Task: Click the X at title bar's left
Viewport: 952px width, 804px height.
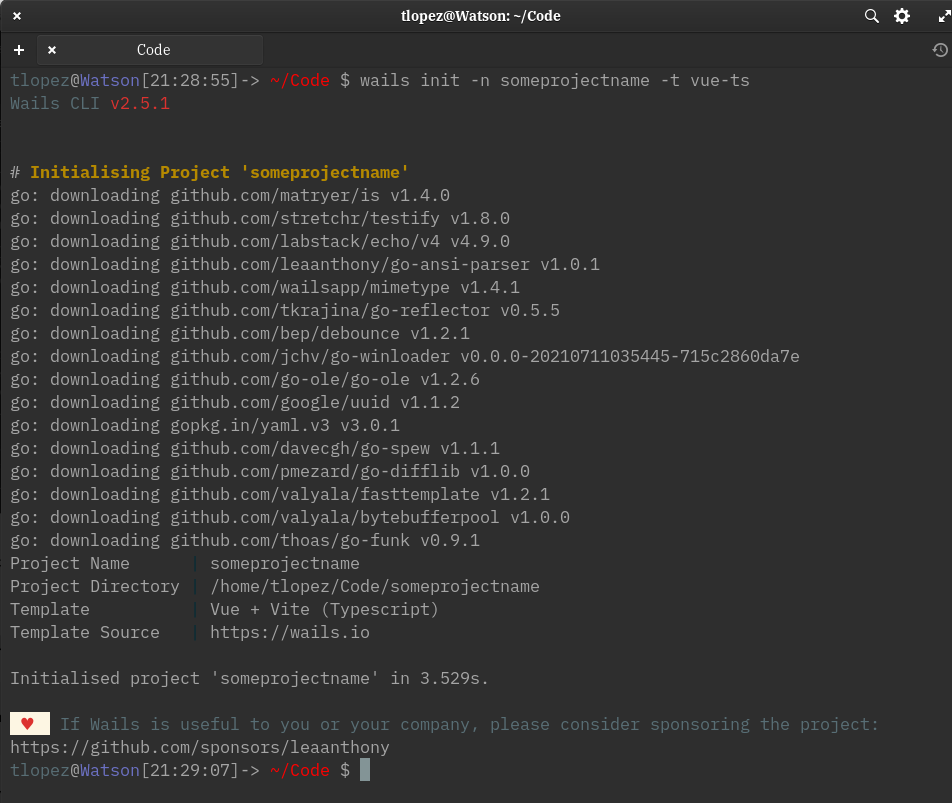Action: point(17,16)
